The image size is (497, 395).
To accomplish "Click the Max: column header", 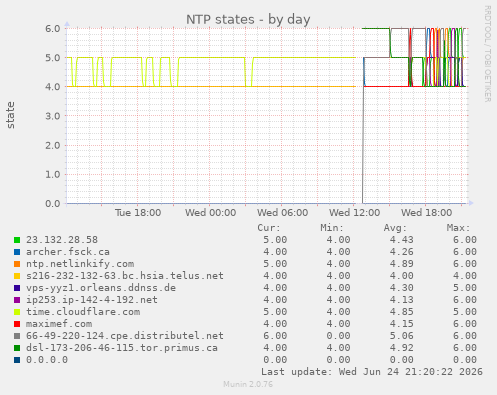I will pyautogui.click(x=458, y=228).
